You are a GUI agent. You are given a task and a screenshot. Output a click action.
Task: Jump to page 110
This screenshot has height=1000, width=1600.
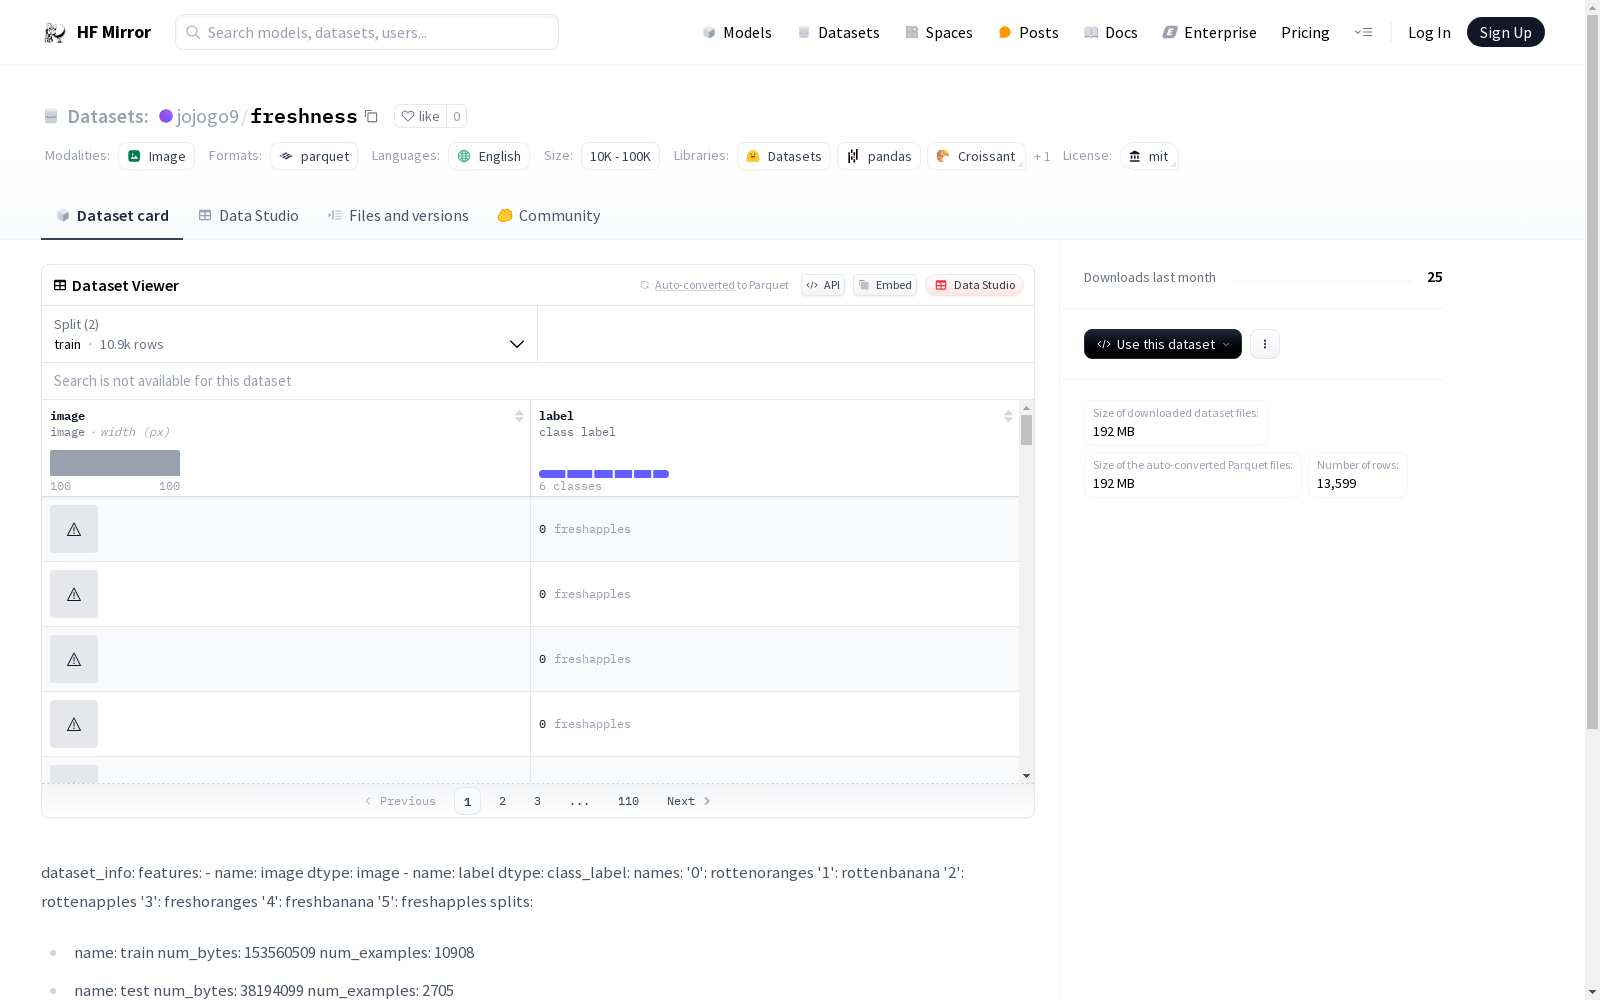click(x=628, y=801)
